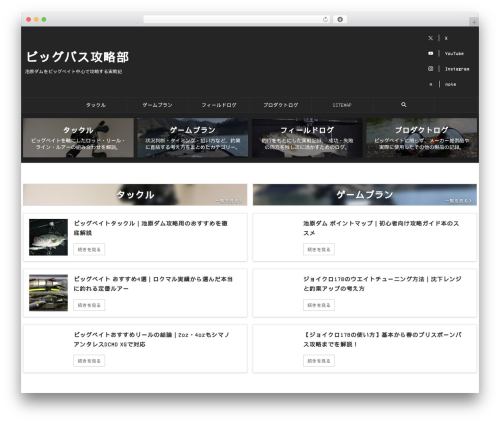Open the X text link in header
This screenshot has width=500, height=423.
(x=446, y=38)
